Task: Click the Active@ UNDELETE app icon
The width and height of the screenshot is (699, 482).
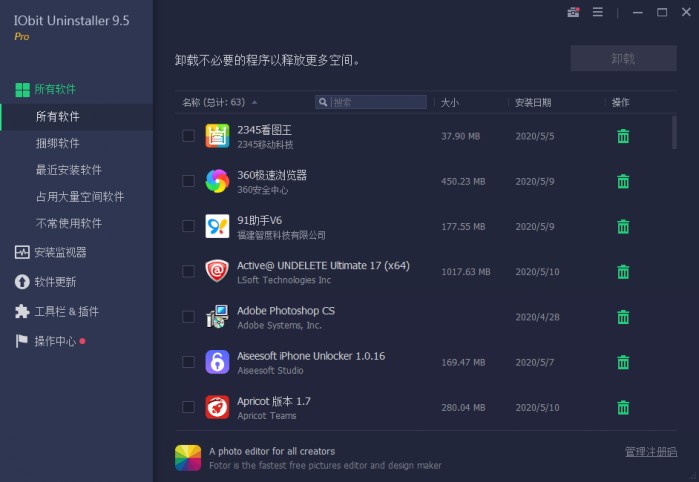Action: pos(217,271)
